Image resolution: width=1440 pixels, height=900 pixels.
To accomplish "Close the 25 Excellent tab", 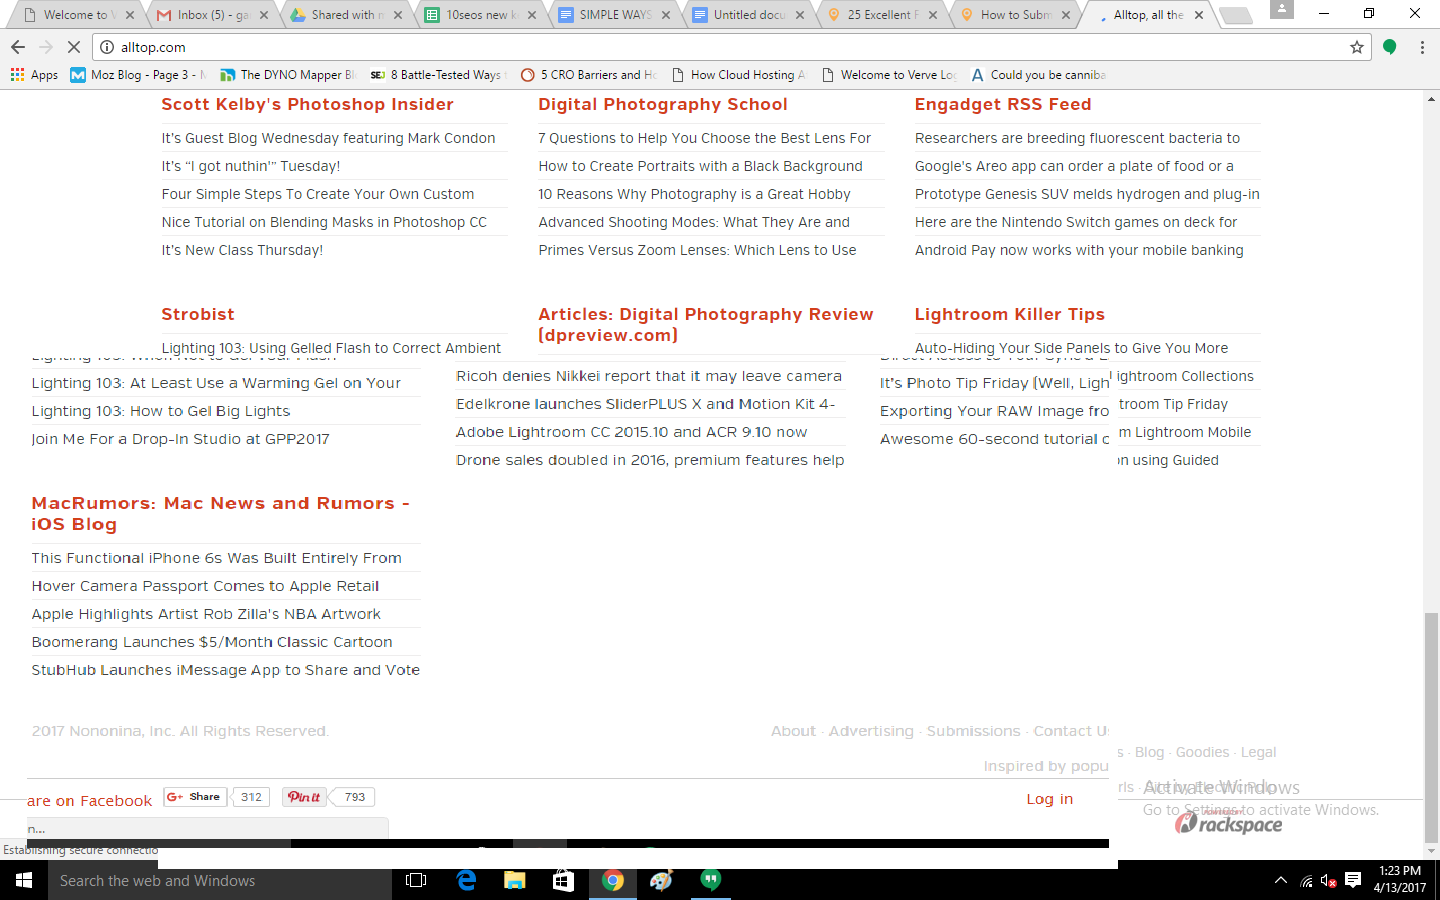I will point(933,15).
